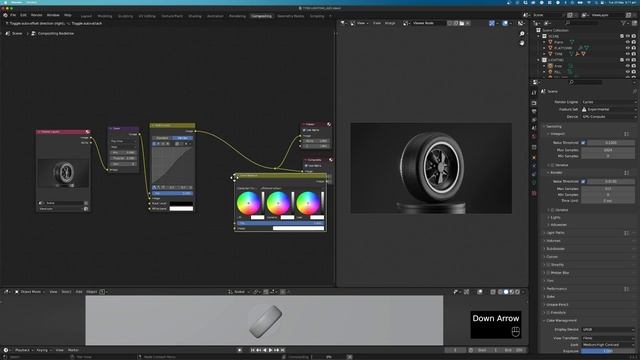The image size is (640, 360).
Task: Click the viewport Max Samples field
Action: click(x=608, y=150)
